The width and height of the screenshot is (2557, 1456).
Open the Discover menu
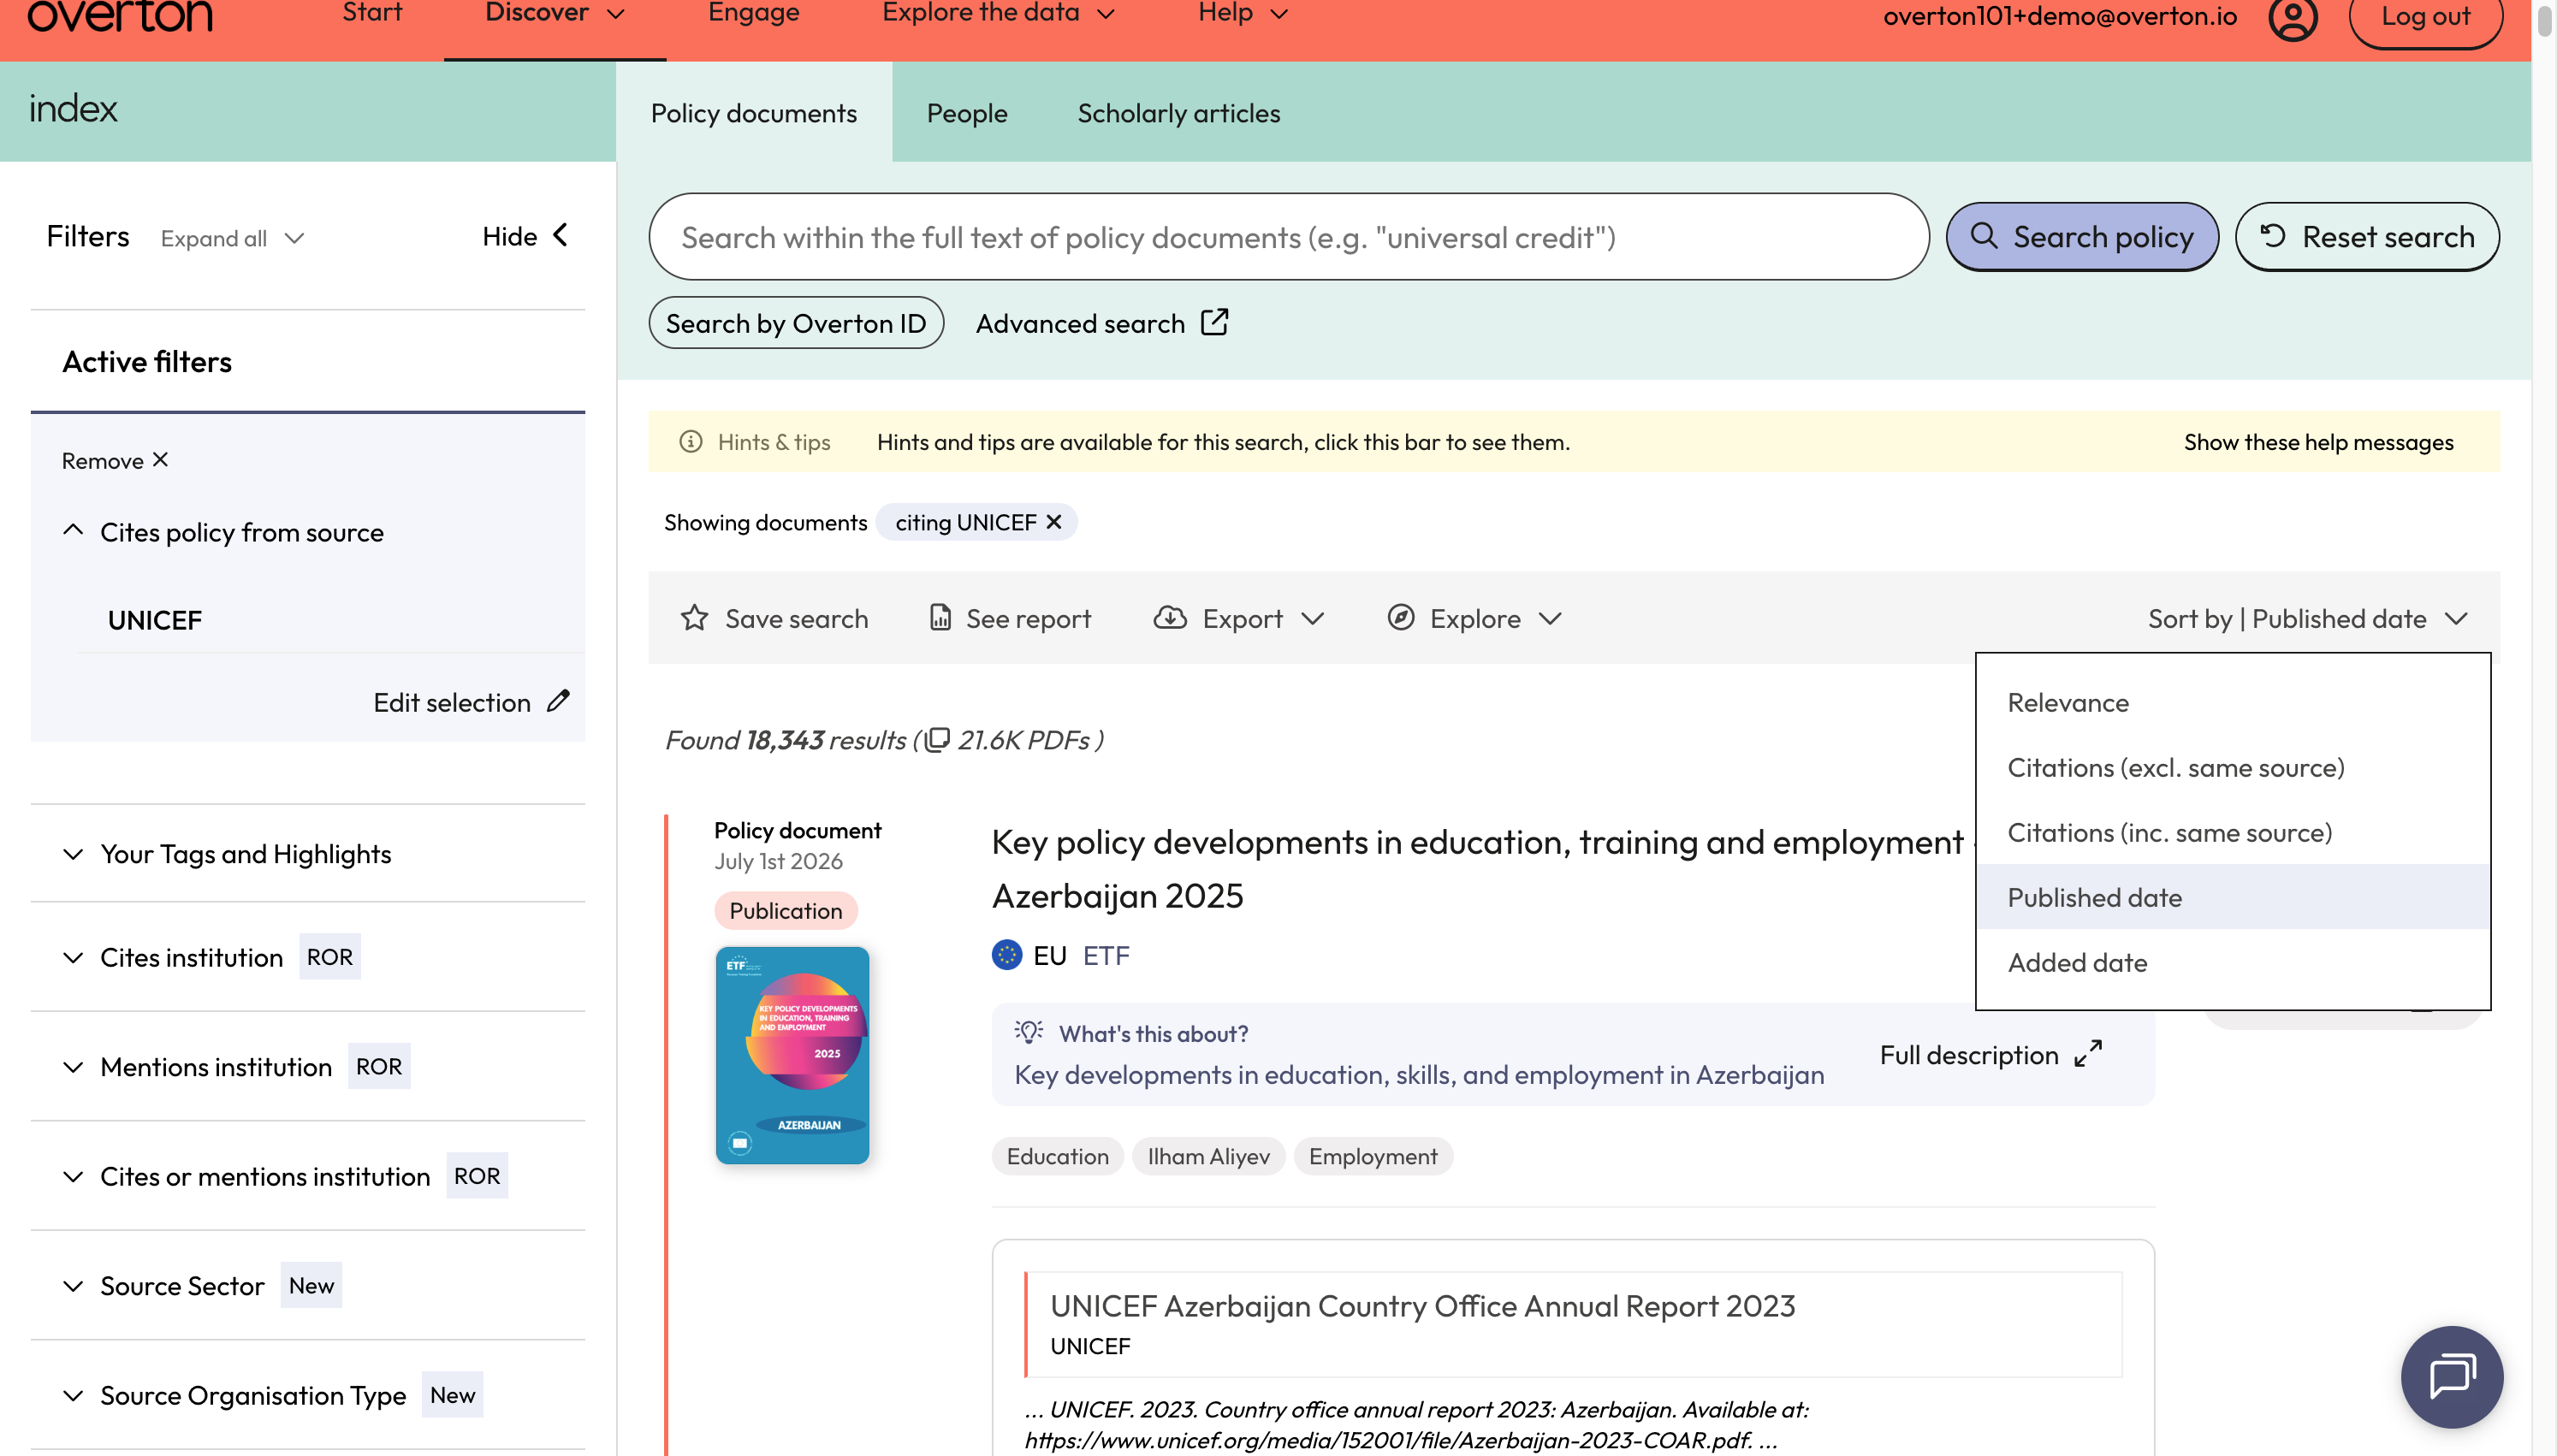[555, 14]
